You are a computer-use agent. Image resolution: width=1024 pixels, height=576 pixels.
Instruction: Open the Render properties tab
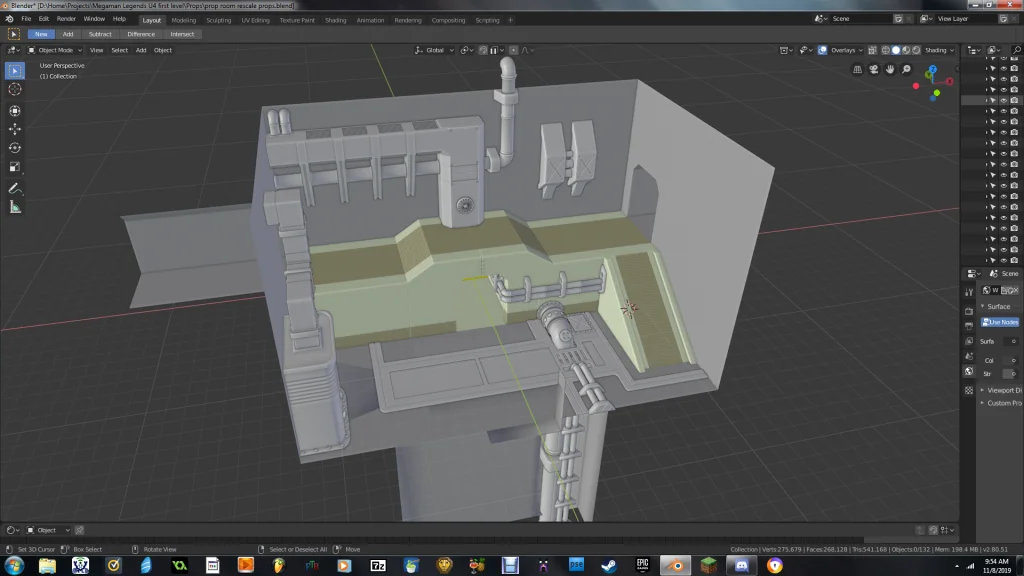point(969,311)
